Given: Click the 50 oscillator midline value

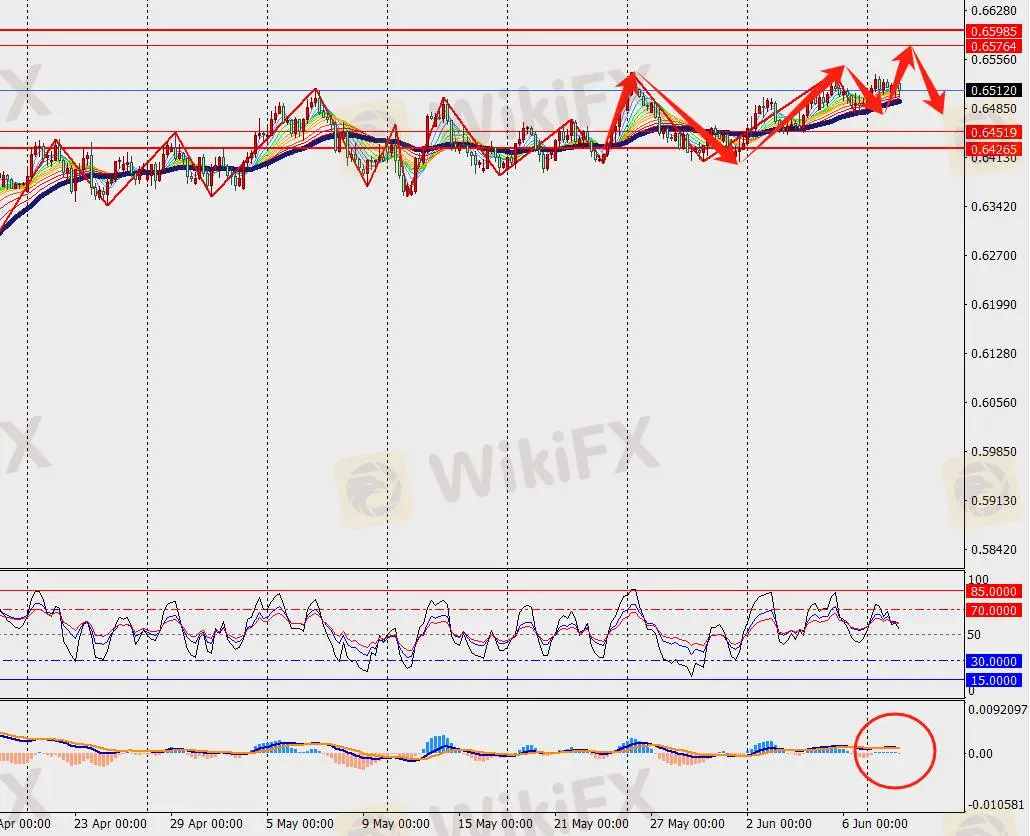Looking at the screenshot, I should pos(974,634).
